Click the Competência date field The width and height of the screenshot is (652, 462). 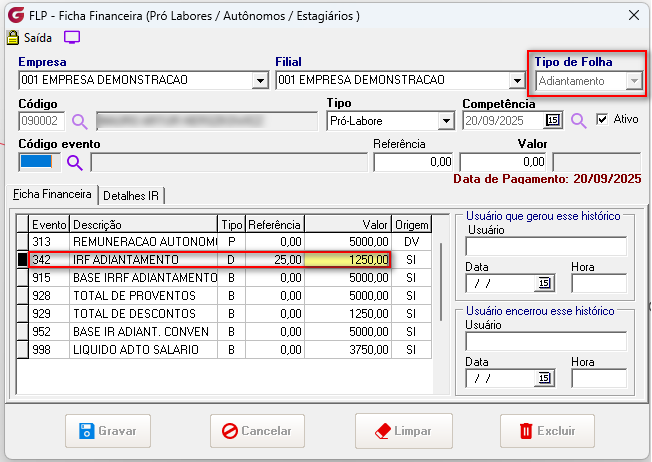pyautogui.click(x=504, y=121)
